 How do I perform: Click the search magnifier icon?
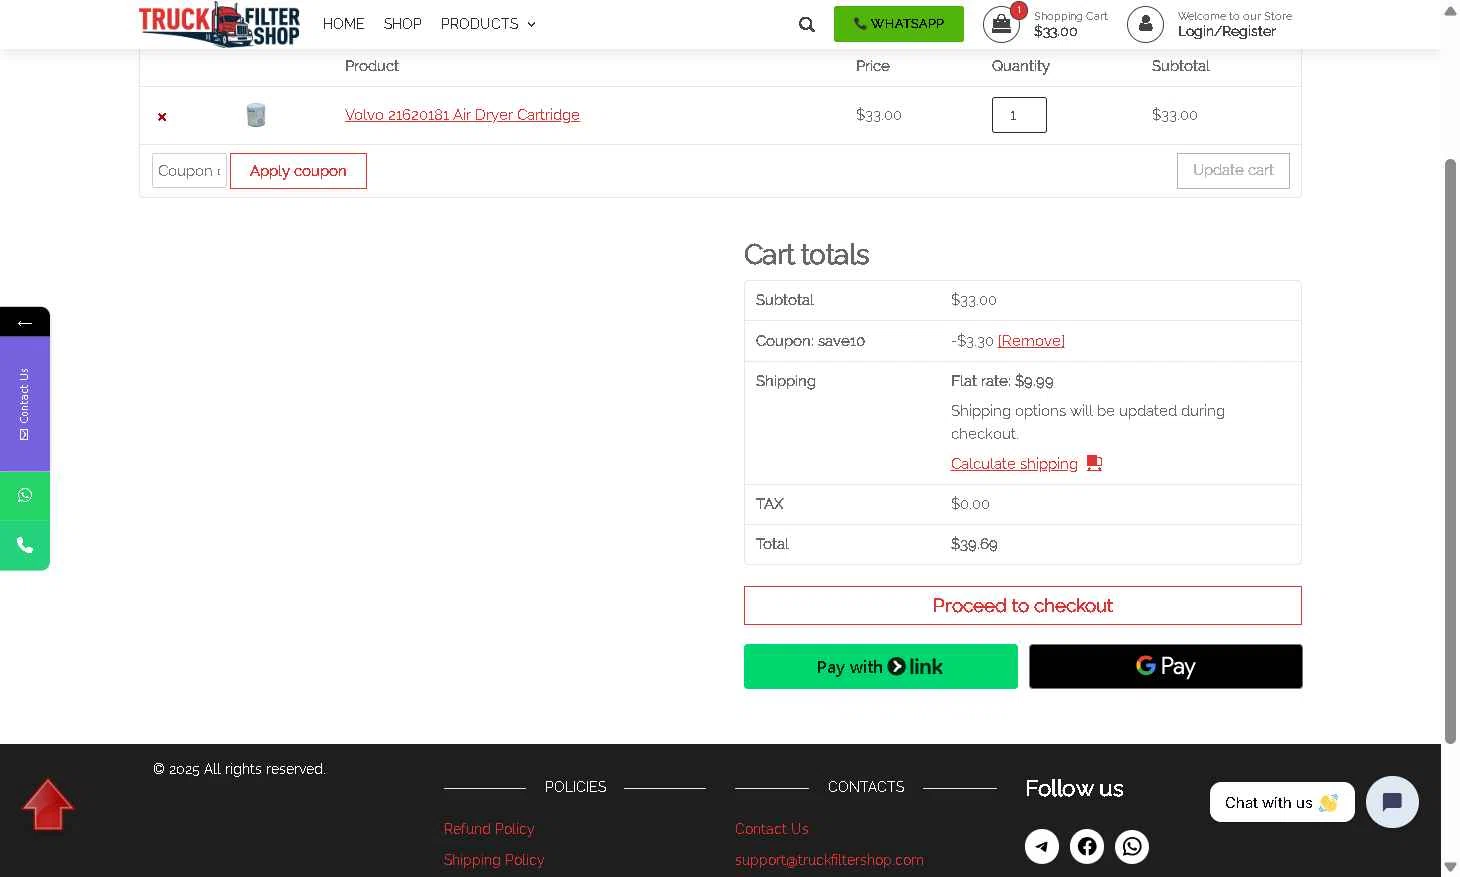807,25
